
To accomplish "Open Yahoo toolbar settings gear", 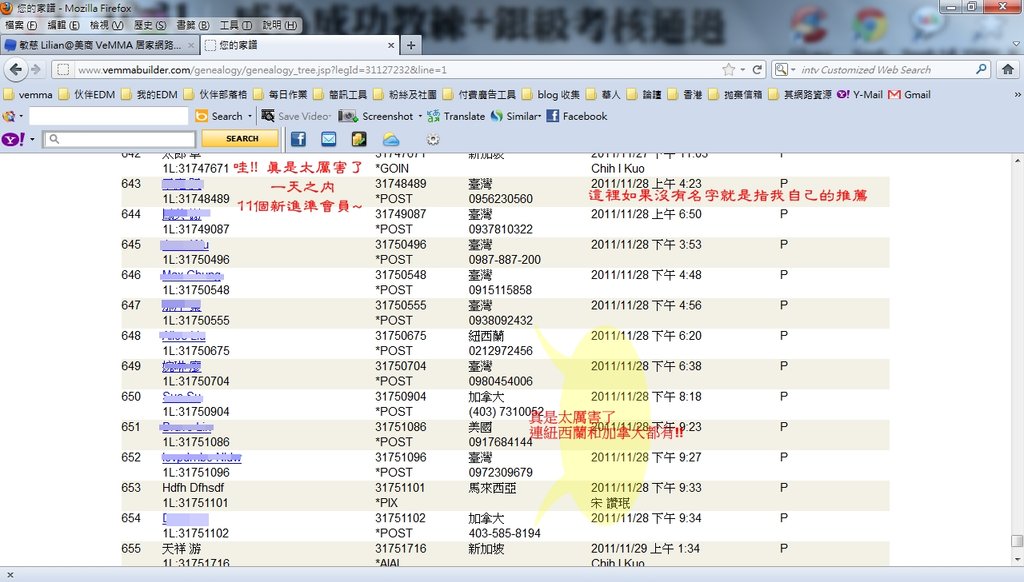I will [432, 139].
